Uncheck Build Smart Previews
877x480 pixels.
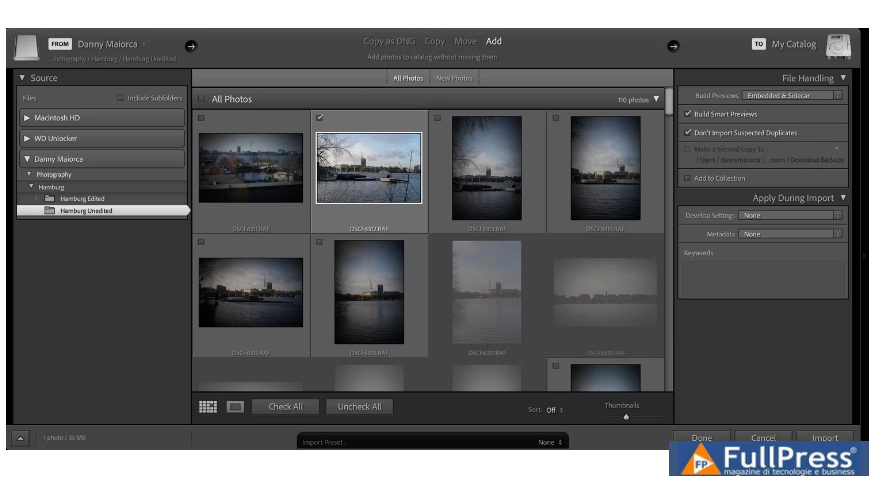[688, 114]
